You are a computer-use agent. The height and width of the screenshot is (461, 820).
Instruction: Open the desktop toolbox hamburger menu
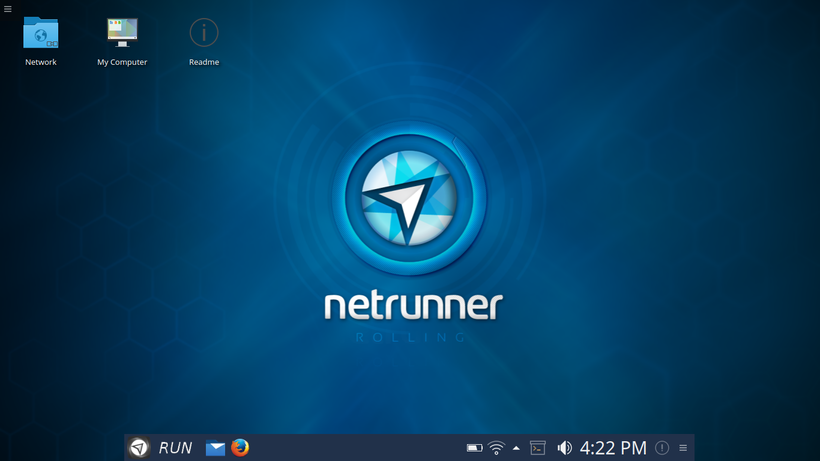click(x=8, y=9)
